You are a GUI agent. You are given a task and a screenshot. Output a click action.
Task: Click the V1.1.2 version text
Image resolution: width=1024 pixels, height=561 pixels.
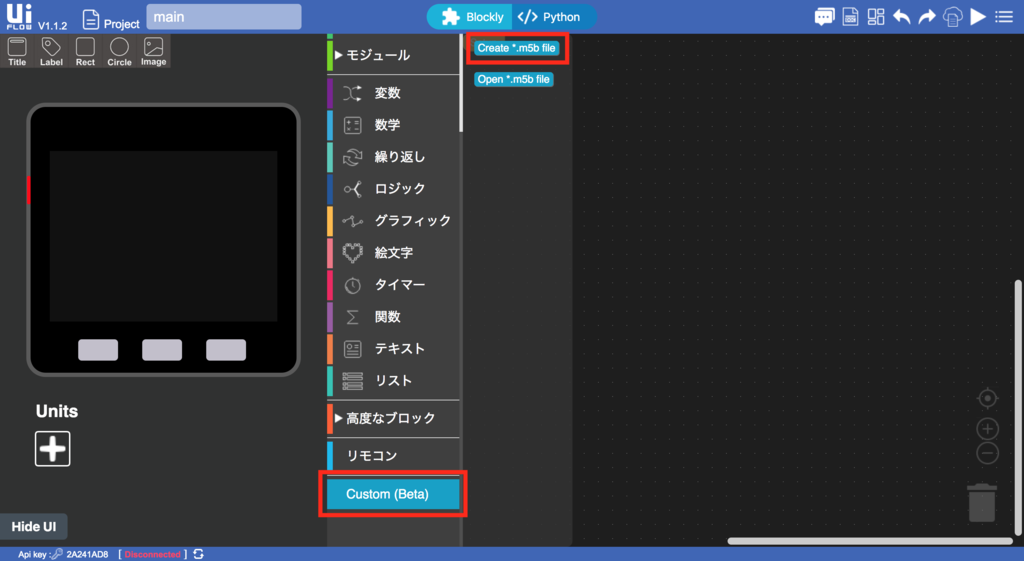point(52,25)
